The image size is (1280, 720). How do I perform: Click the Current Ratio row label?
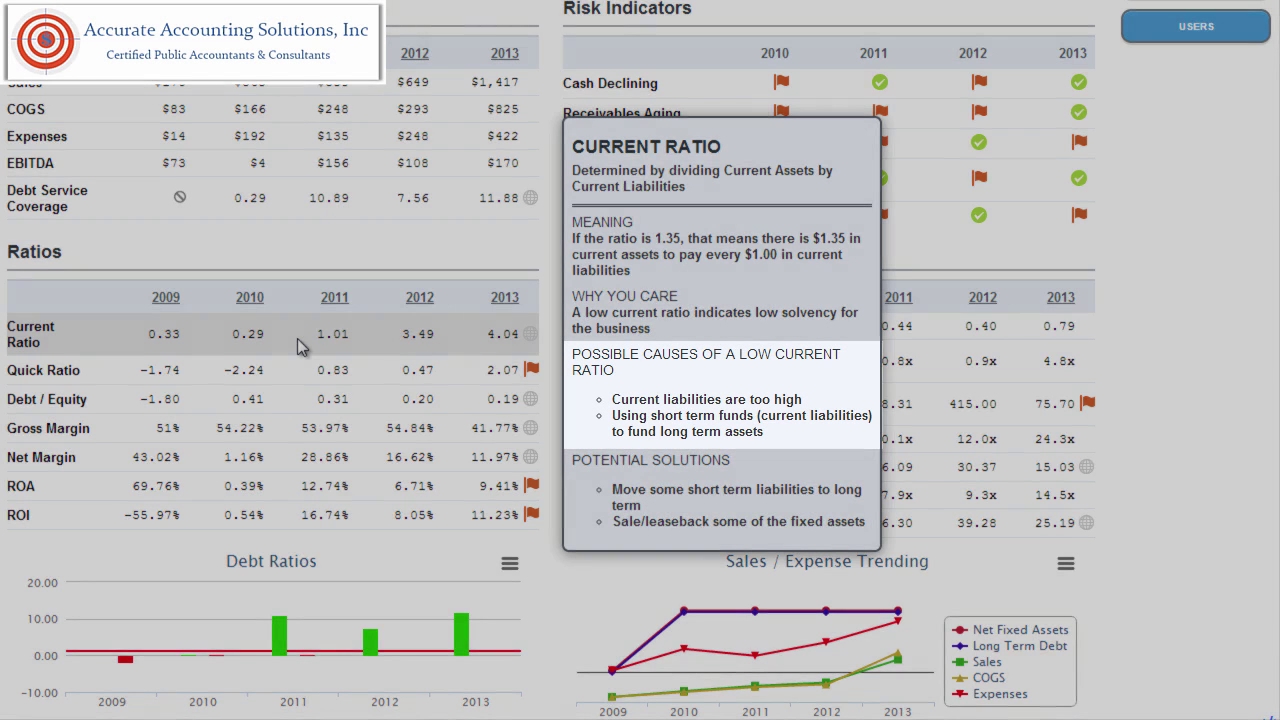(x=31, y=334)
